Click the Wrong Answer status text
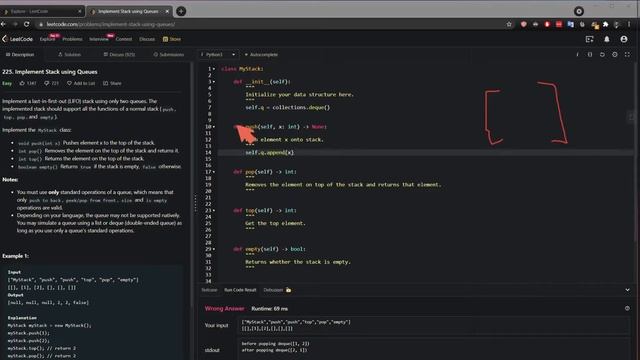 (224, 309)
